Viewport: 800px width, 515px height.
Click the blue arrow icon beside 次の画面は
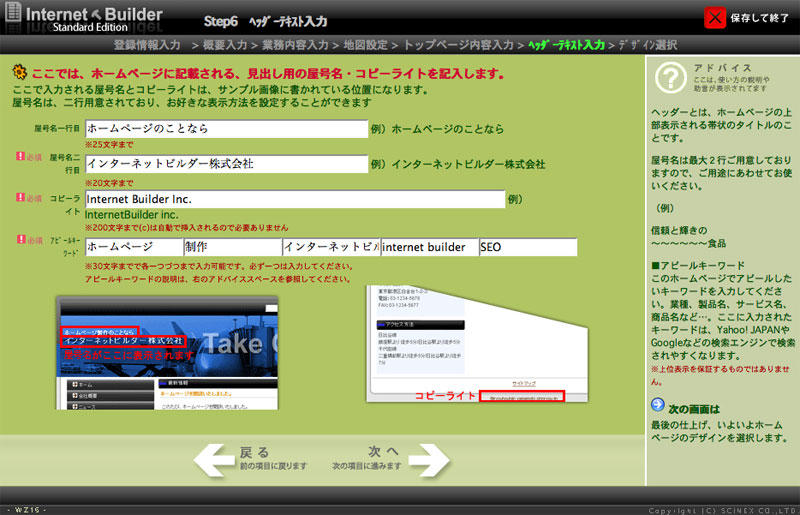click(x=658, y=405)
